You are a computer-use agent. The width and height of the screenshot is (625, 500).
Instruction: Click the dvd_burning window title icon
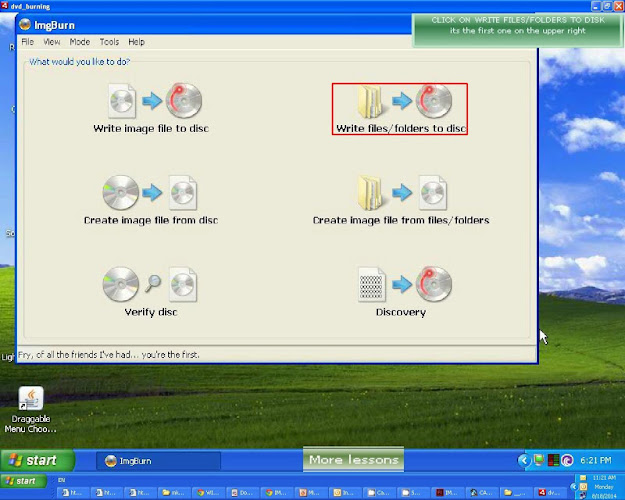click(x=4, y=6)
